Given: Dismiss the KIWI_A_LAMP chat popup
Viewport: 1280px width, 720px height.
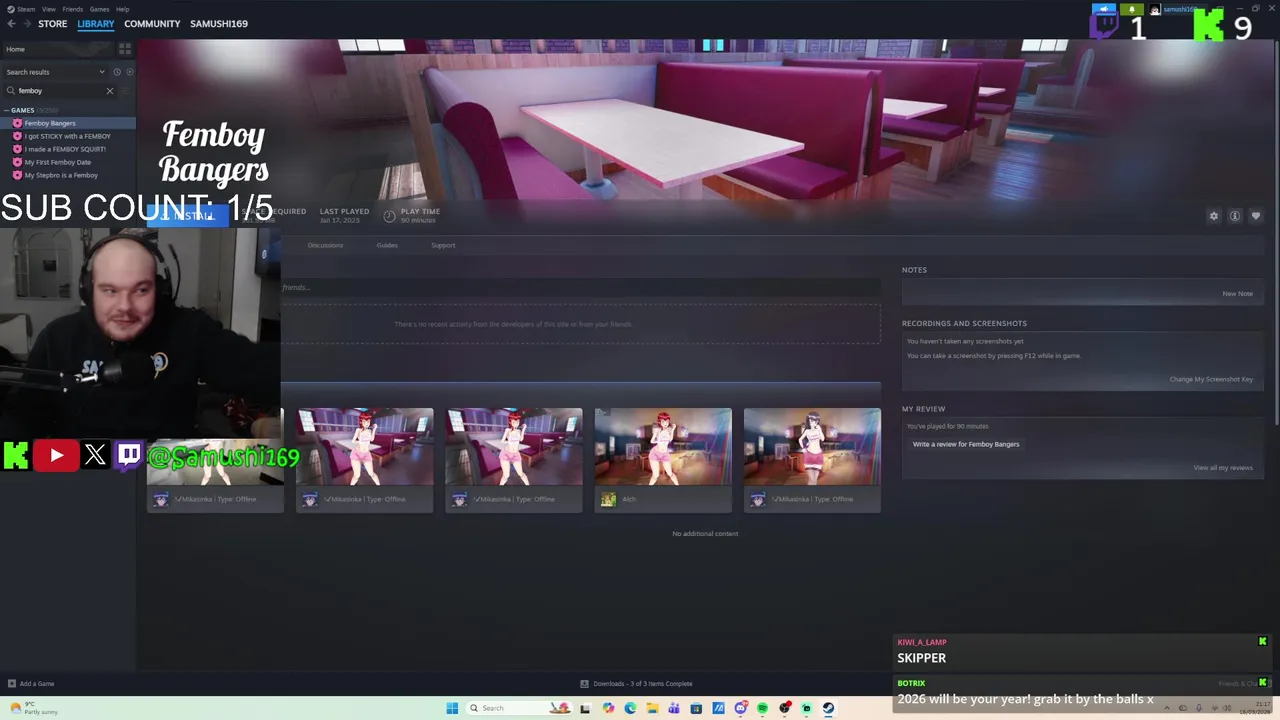Looking at the screenshot, I should pyautogui.click(x=1262, y=642).
